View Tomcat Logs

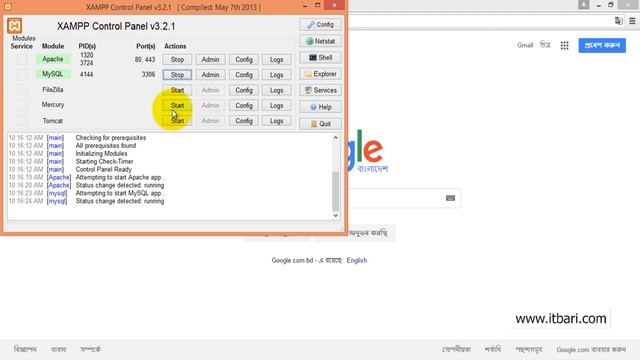[276, 121]
